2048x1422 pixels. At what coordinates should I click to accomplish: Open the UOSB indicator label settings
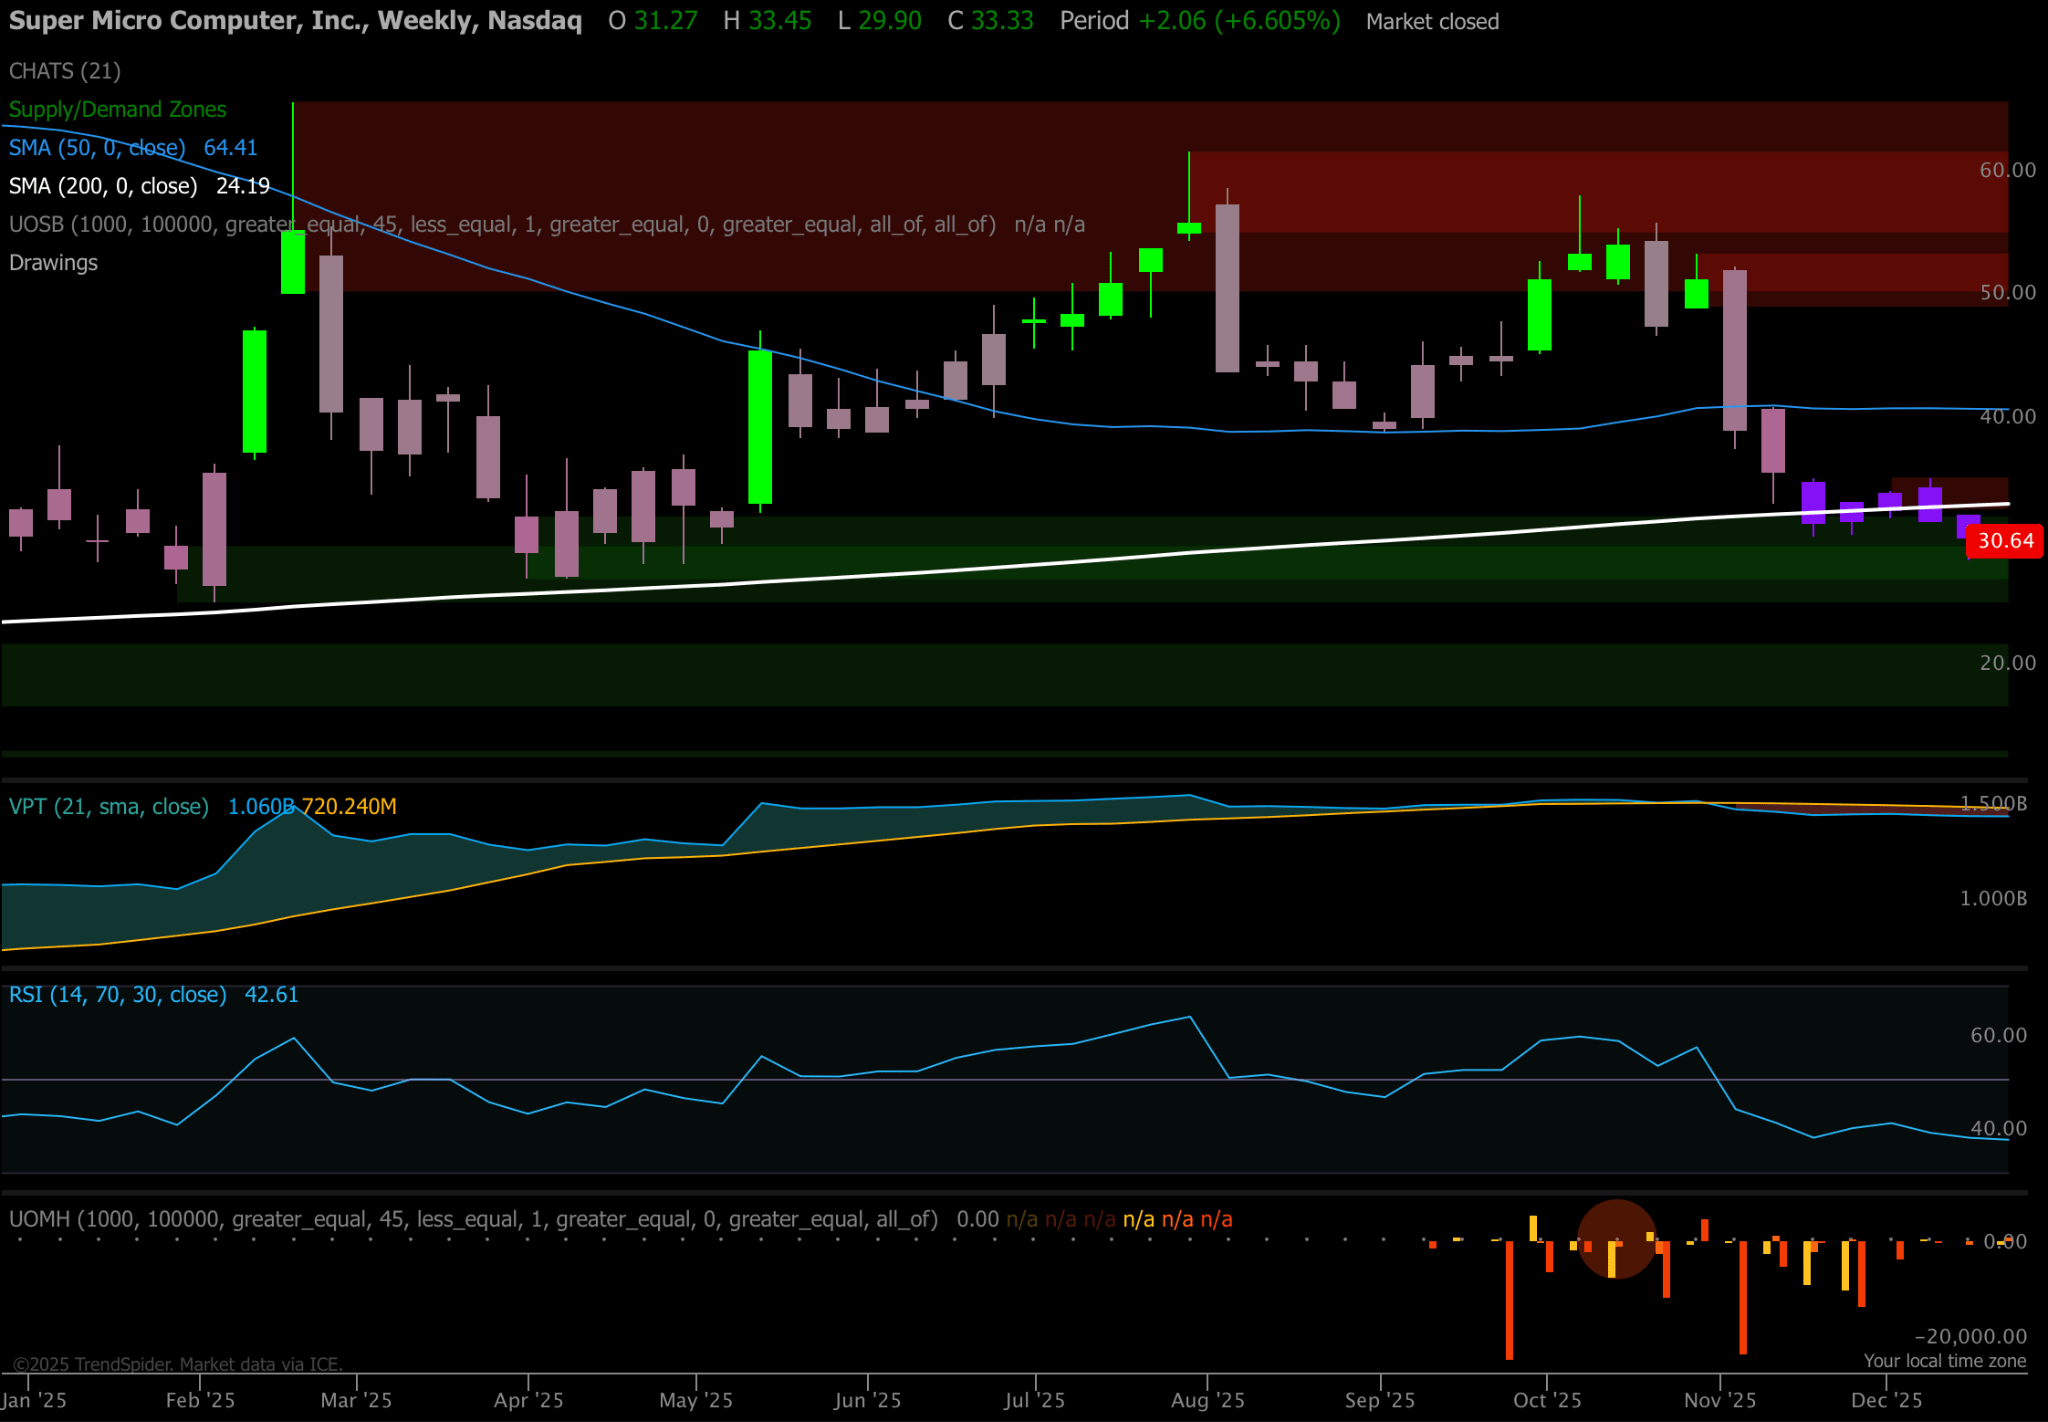coord(502,224)
